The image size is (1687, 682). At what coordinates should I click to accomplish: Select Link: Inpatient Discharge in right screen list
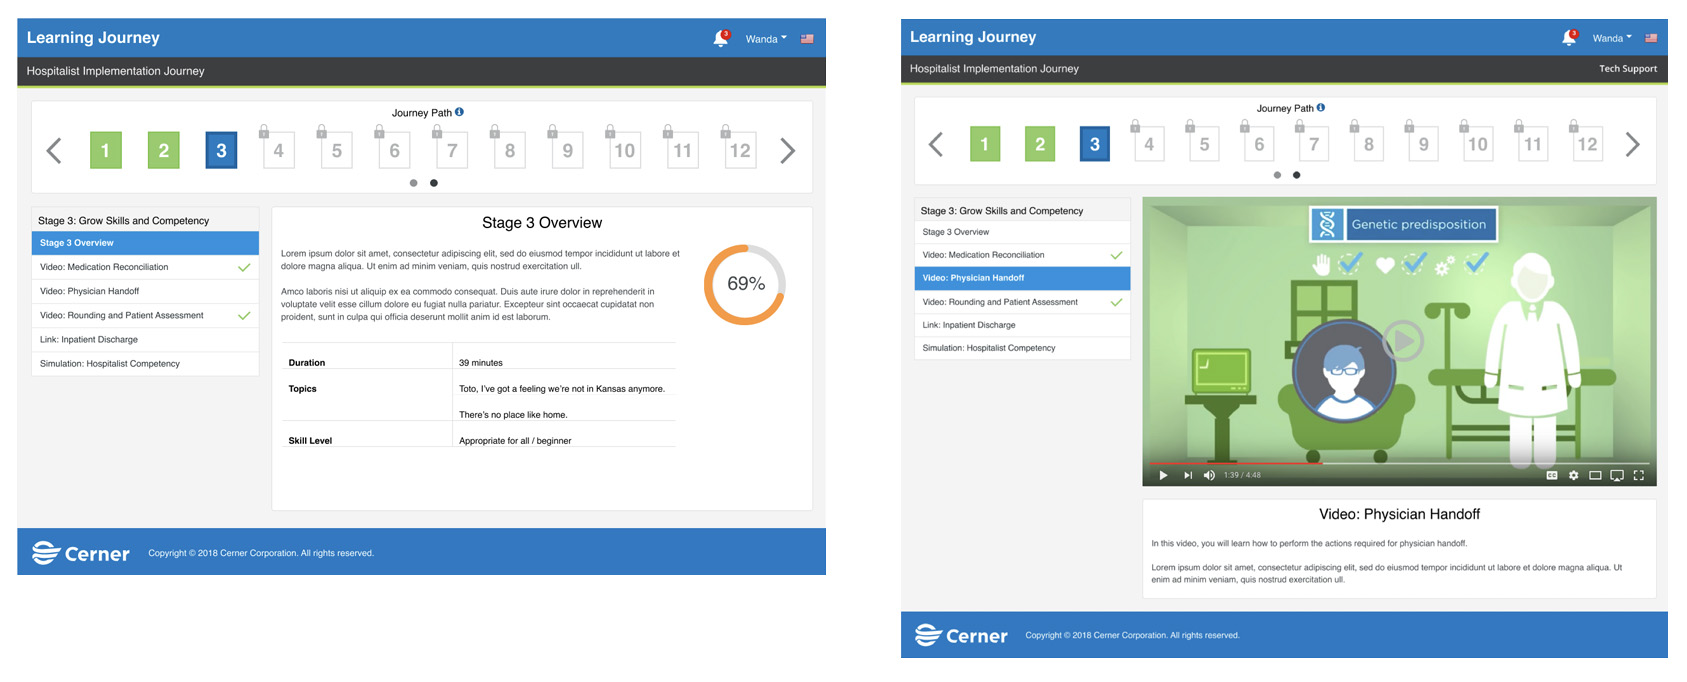(969, 325)
